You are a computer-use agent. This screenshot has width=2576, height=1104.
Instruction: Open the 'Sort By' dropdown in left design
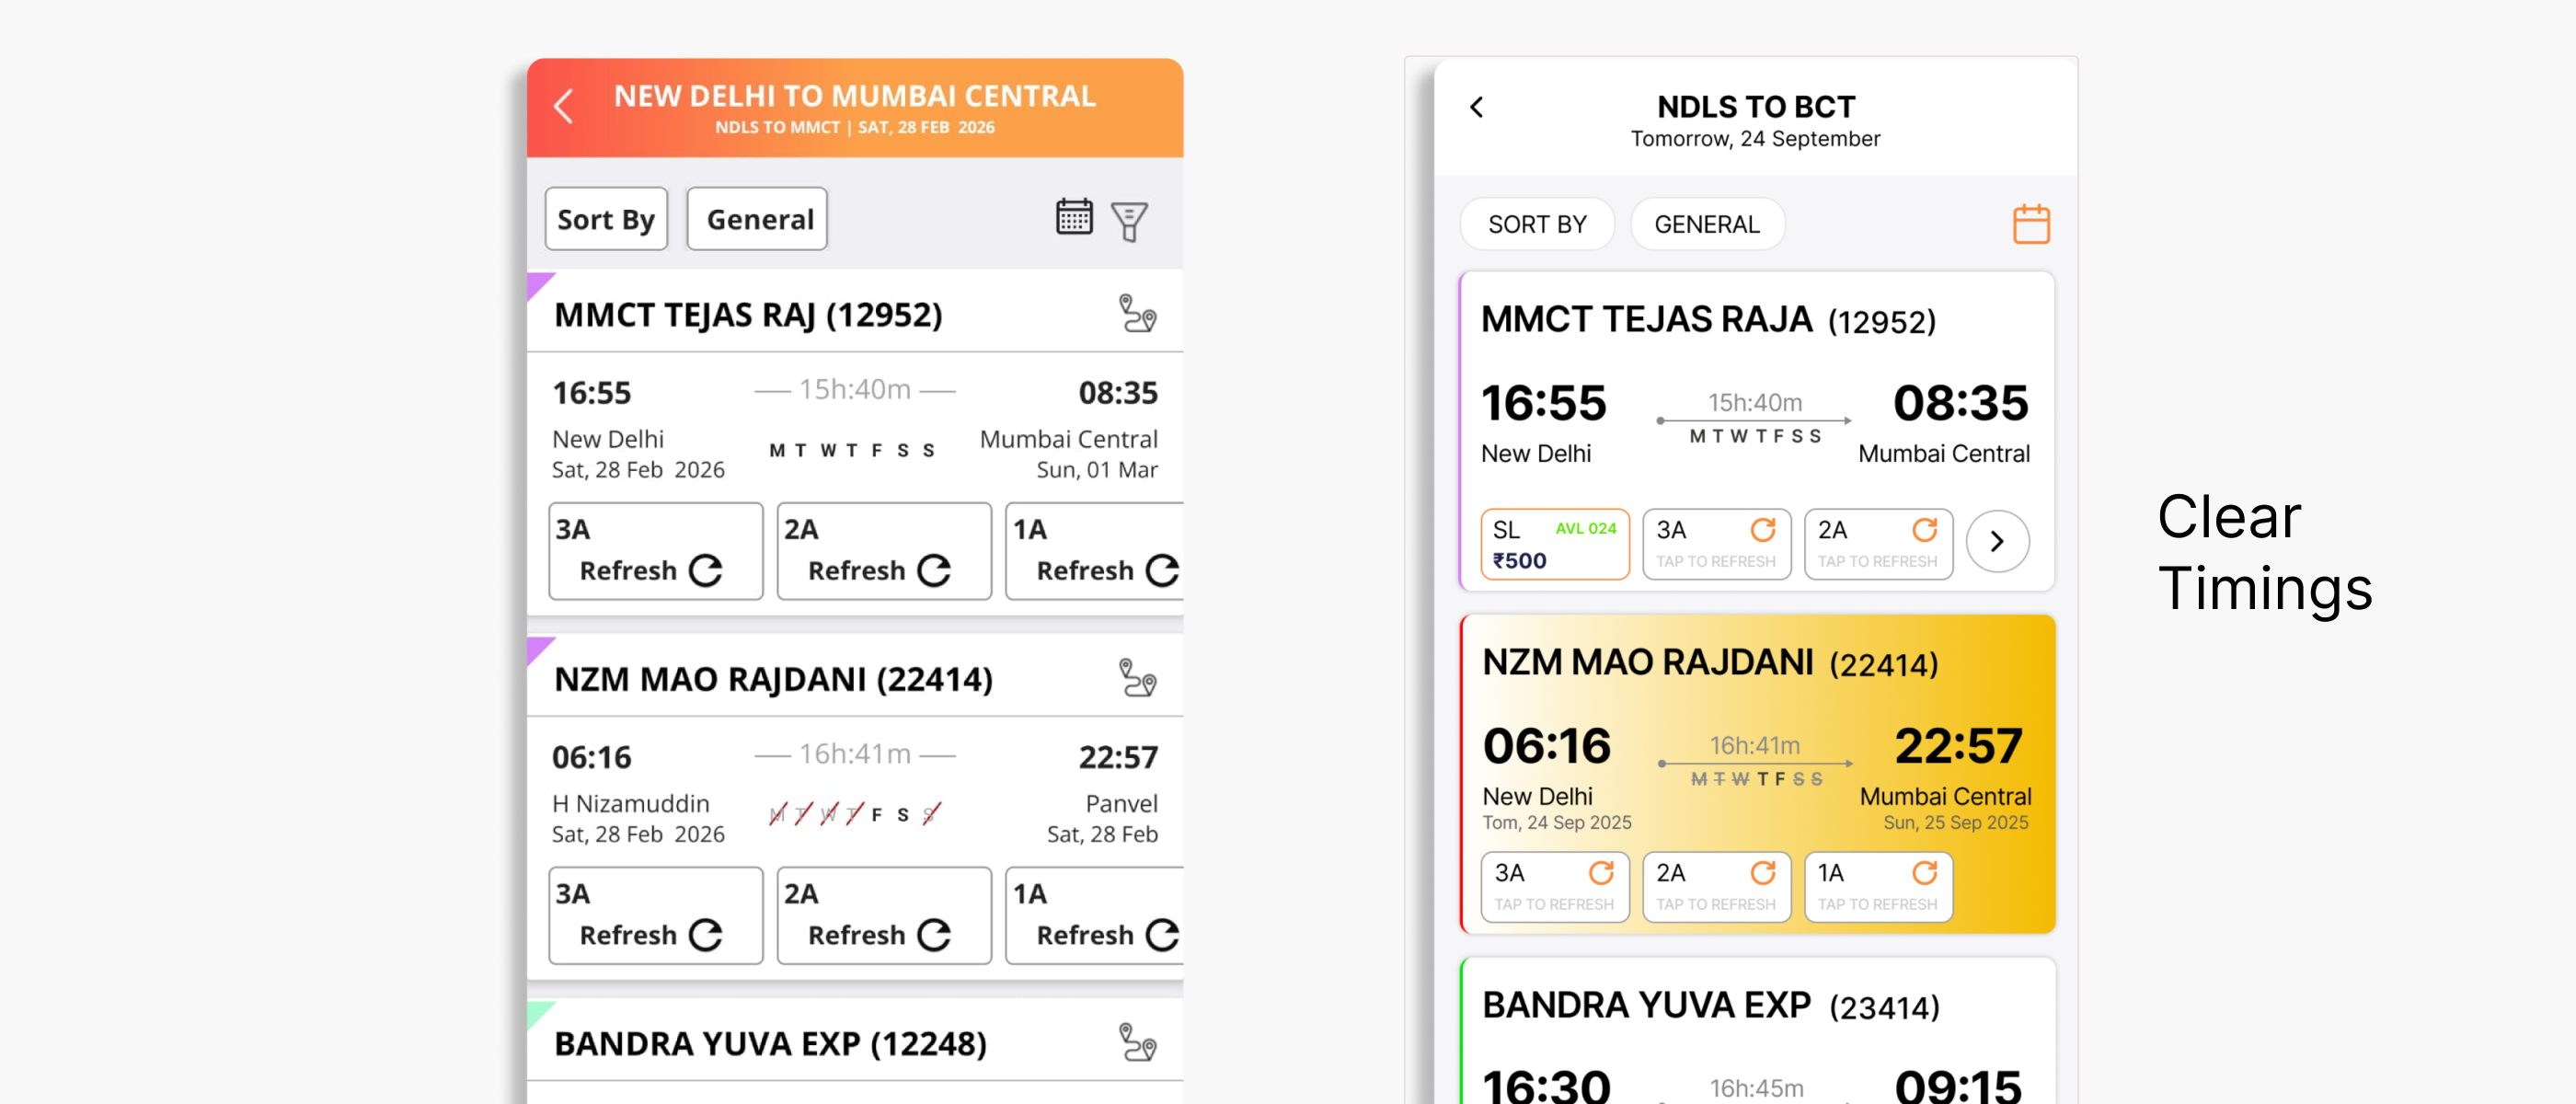point(606,219)
